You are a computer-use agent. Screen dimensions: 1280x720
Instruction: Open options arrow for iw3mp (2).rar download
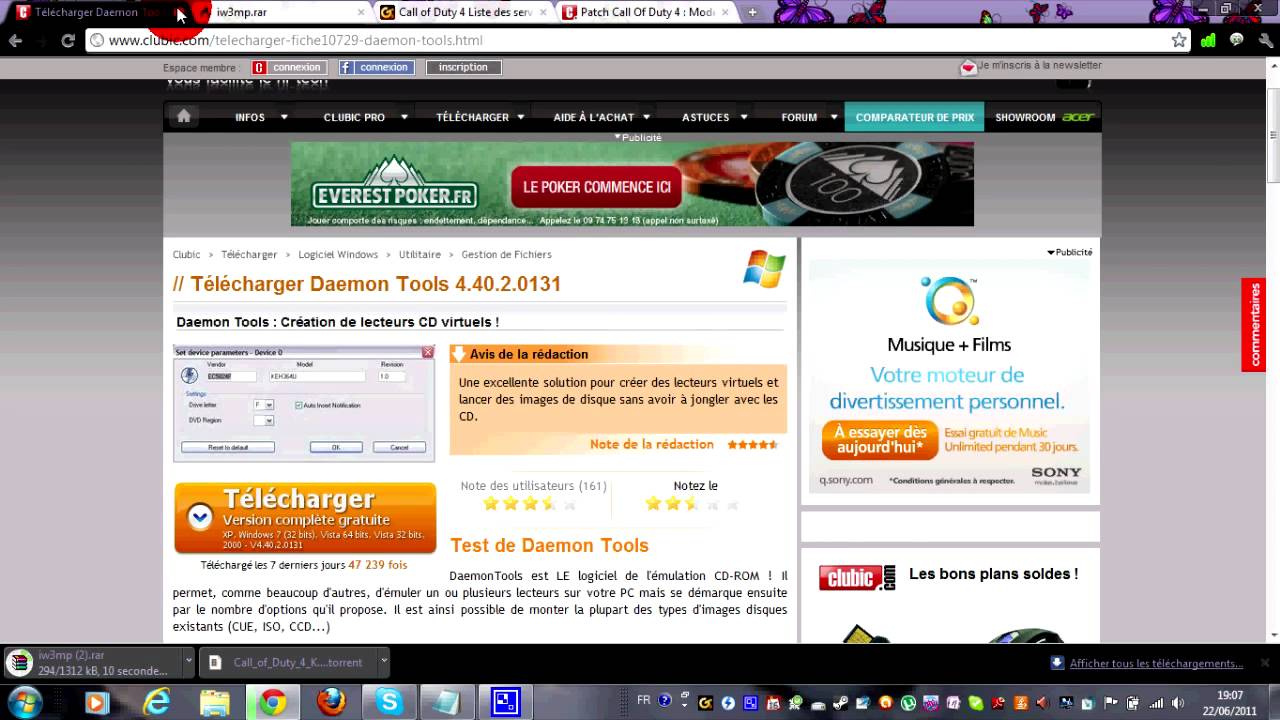[188, 661]
